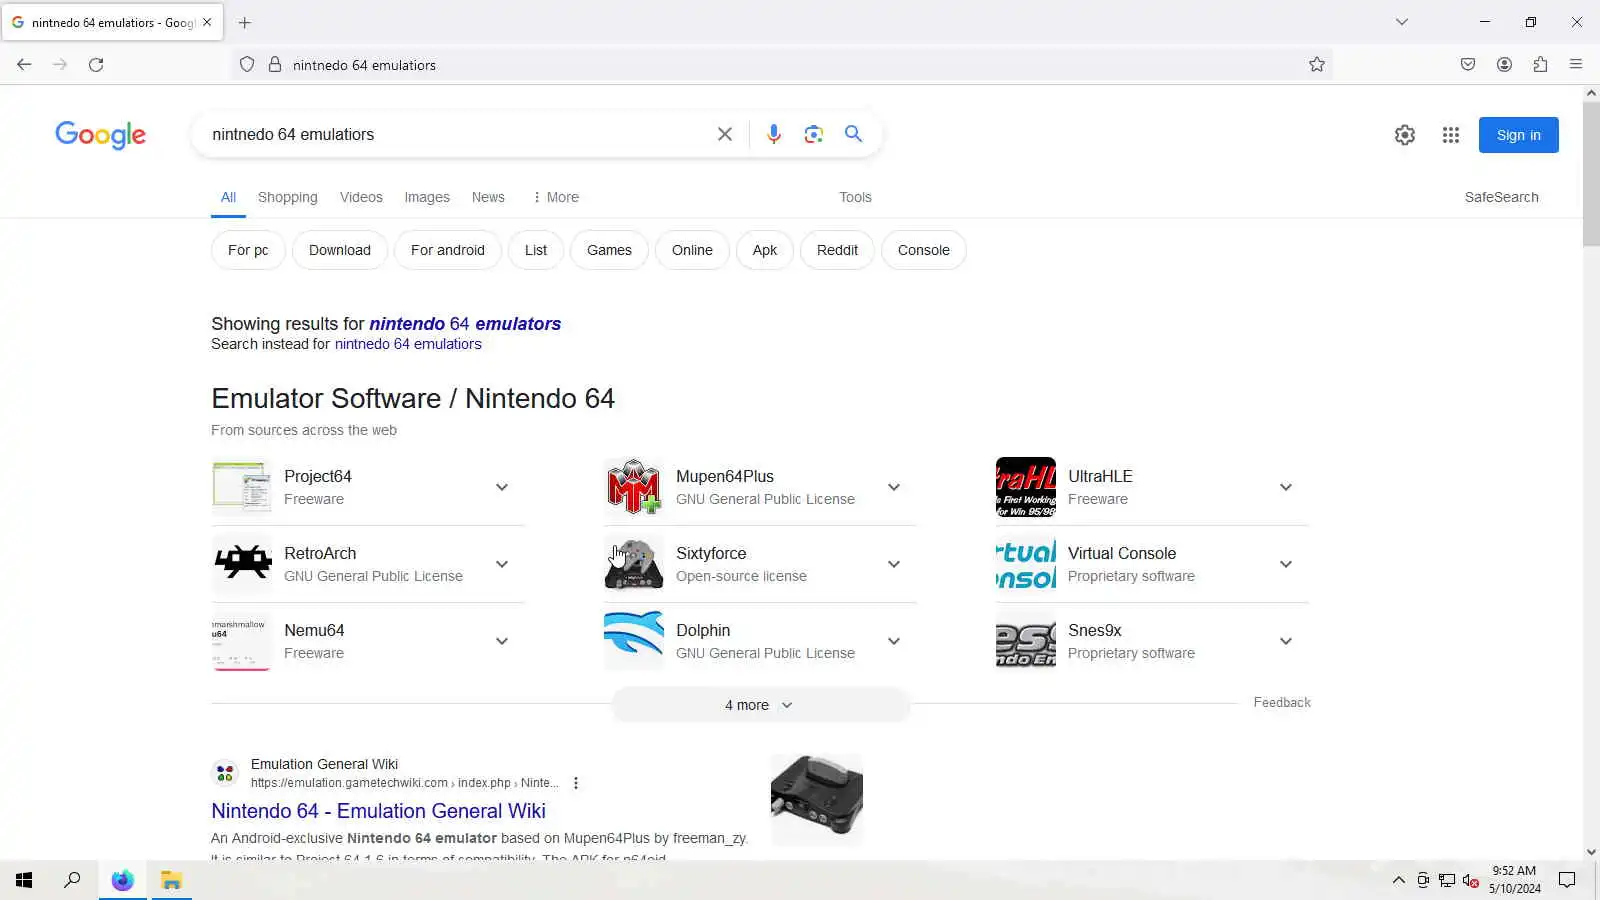Open corrected query nintendo 64 emulators link
This screenshot has height=900, width=1600.
click(465, 324)
